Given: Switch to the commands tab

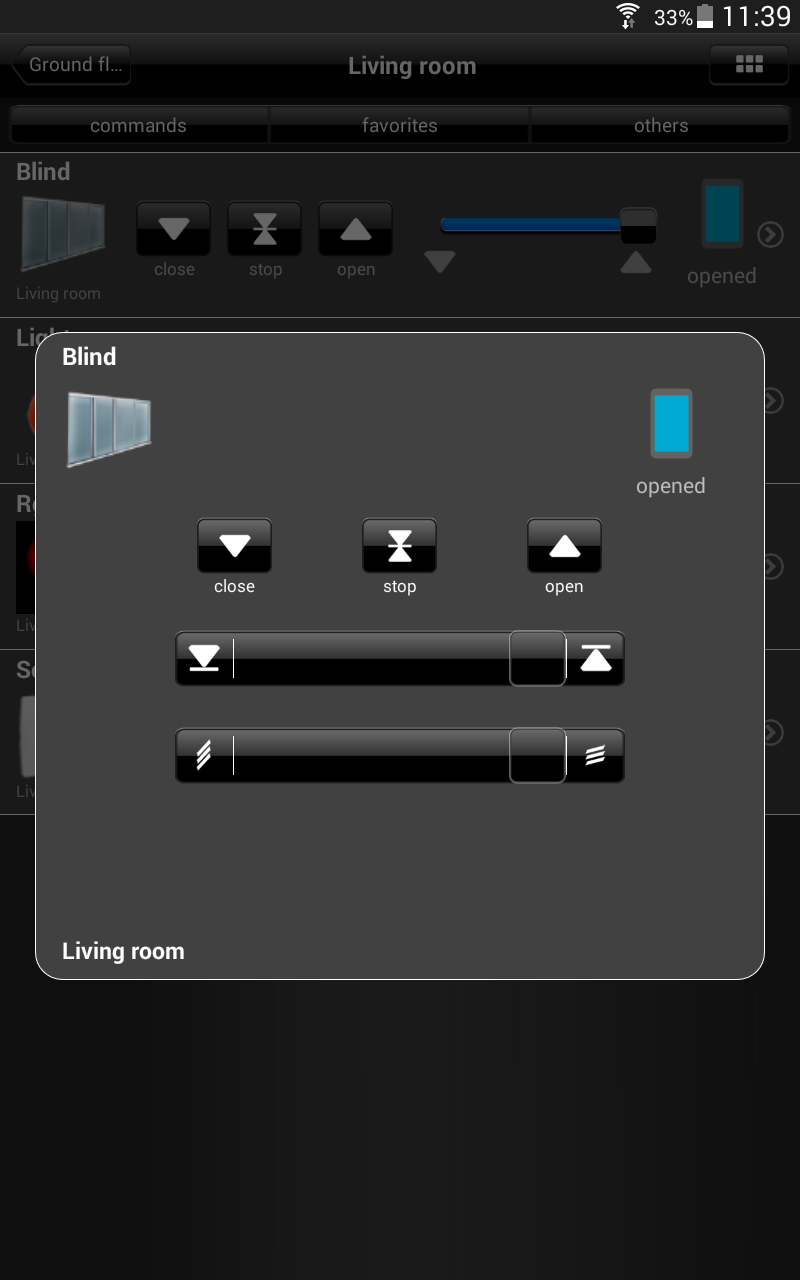Looking at the screenshot, I should tap(138, 125).
